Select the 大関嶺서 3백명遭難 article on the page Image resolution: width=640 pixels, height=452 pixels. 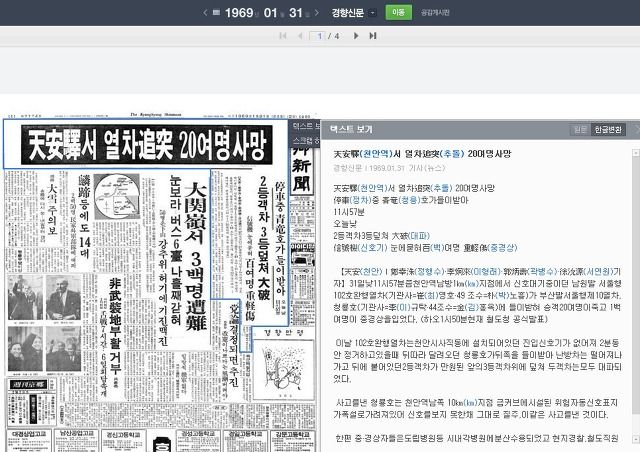[x=196, y=256]
